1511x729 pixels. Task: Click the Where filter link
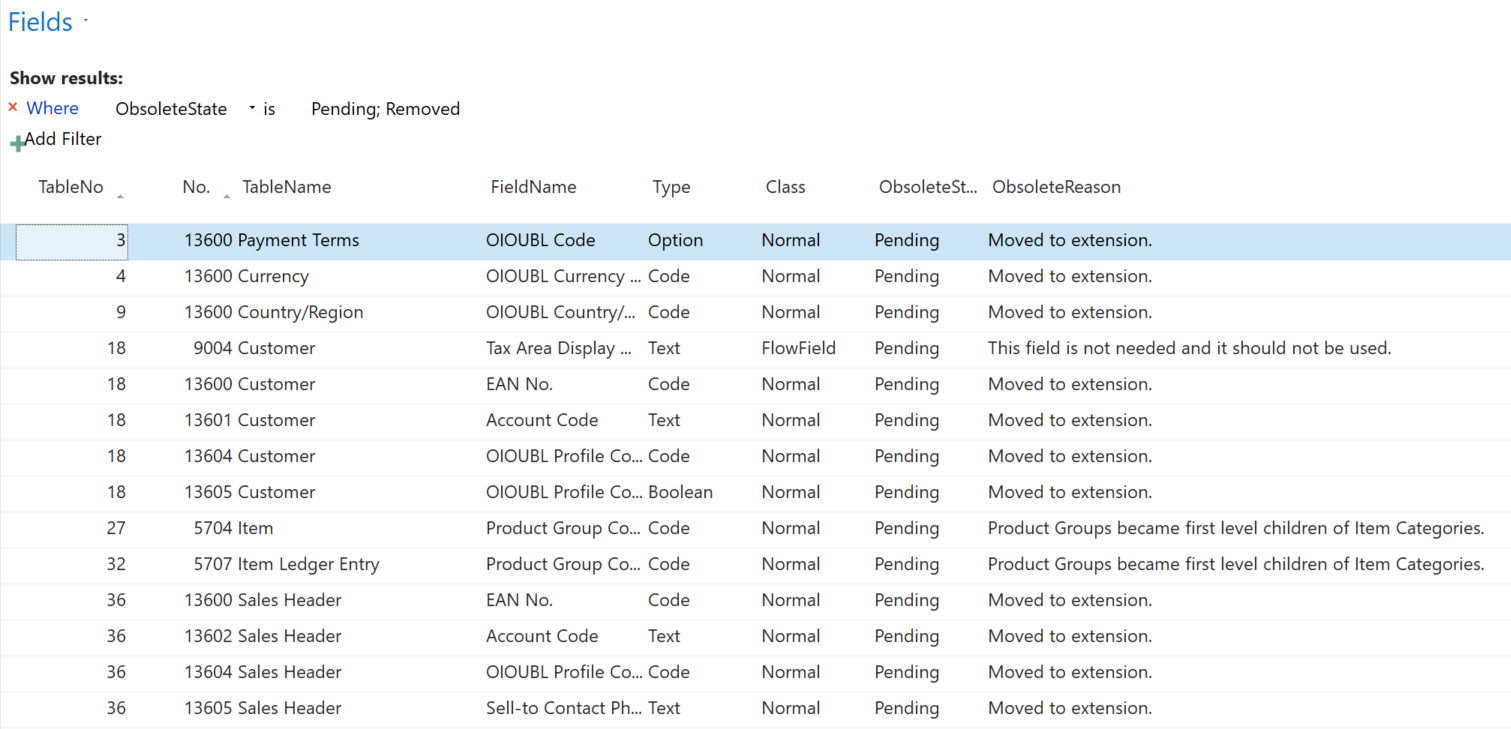point(52,109)
